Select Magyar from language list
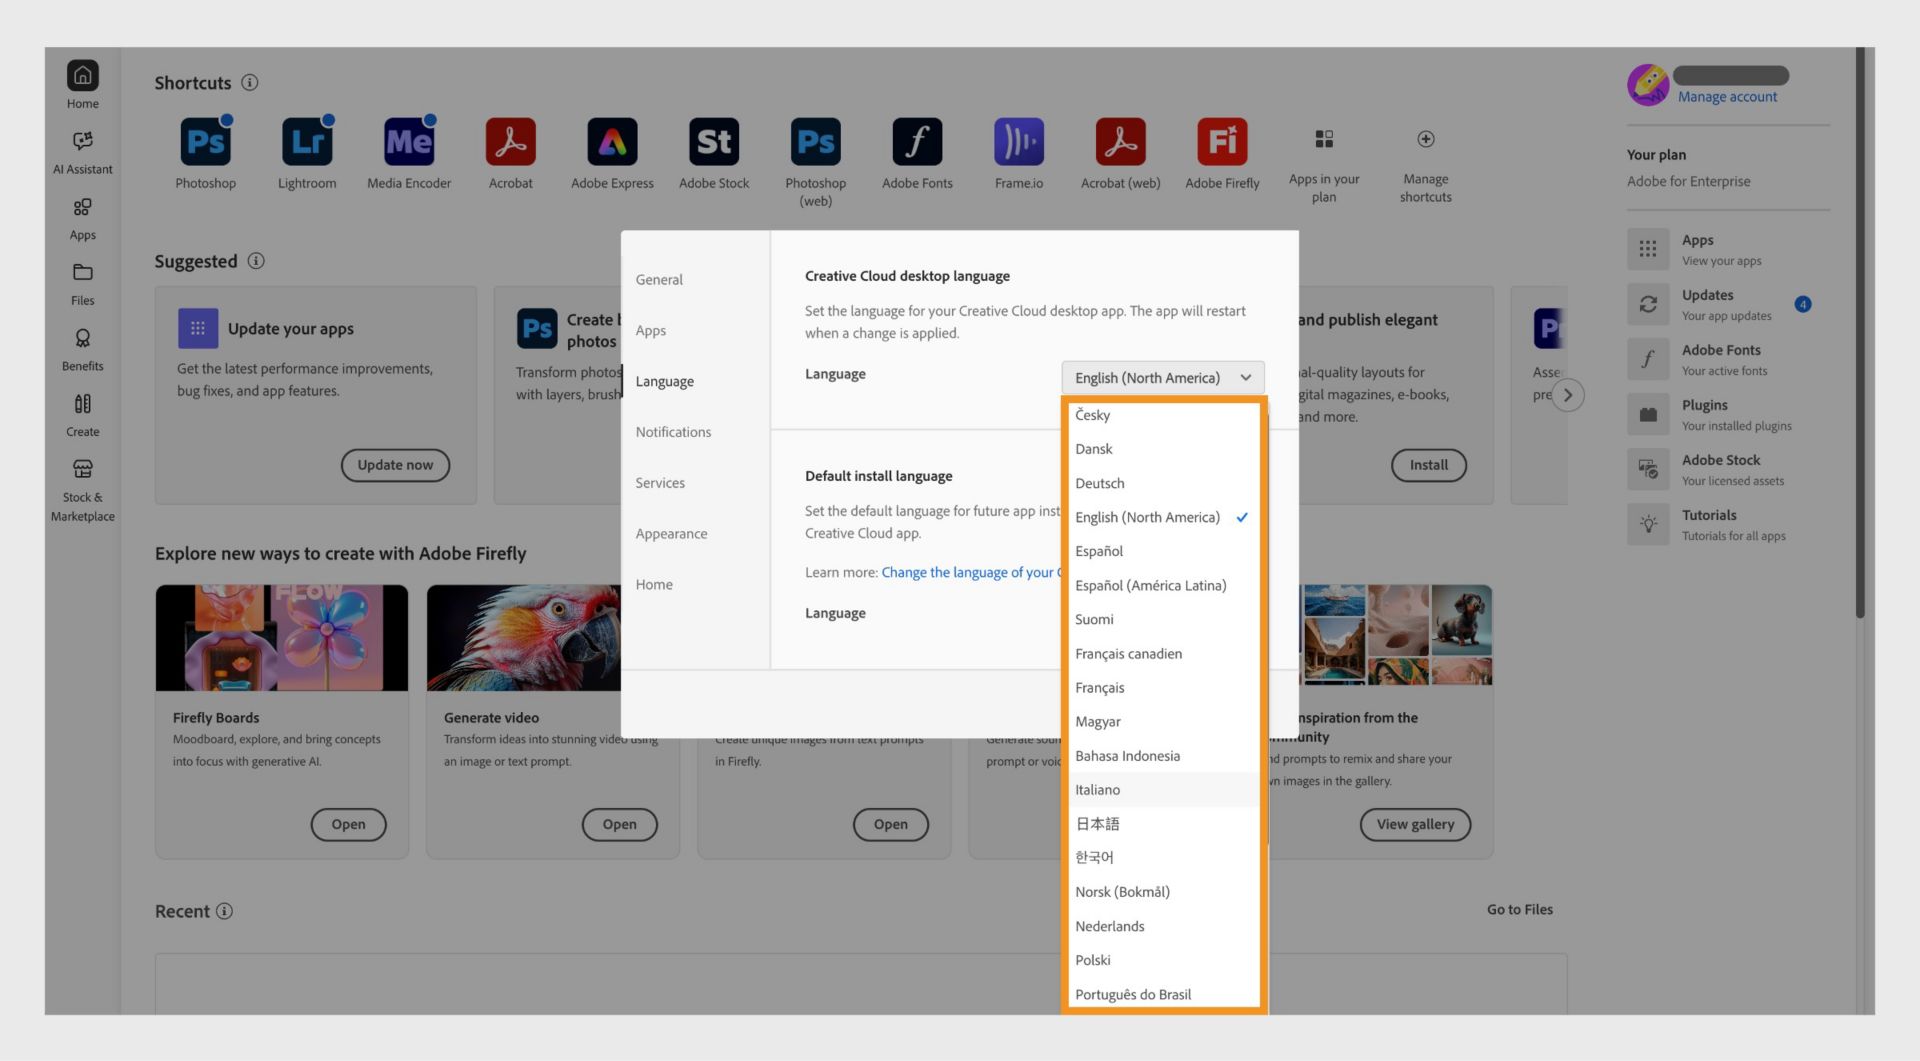 pyautogui.click(x=1162, y=721)
